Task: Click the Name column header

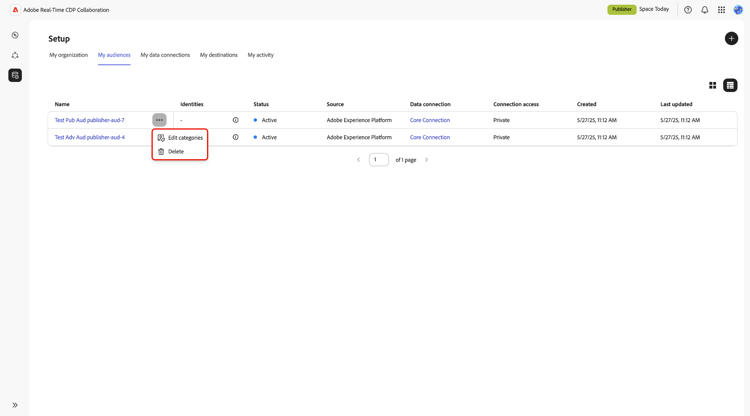Action: (62, 104)
